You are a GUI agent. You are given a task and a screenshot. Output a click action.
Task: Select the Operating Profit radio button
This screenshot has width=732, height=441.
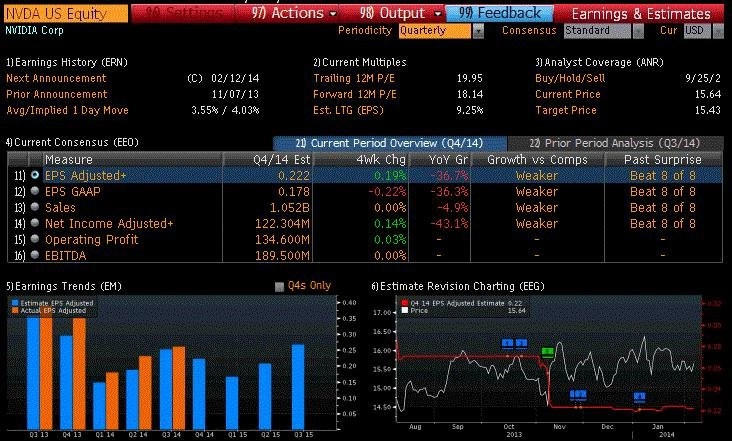point(35,239)
